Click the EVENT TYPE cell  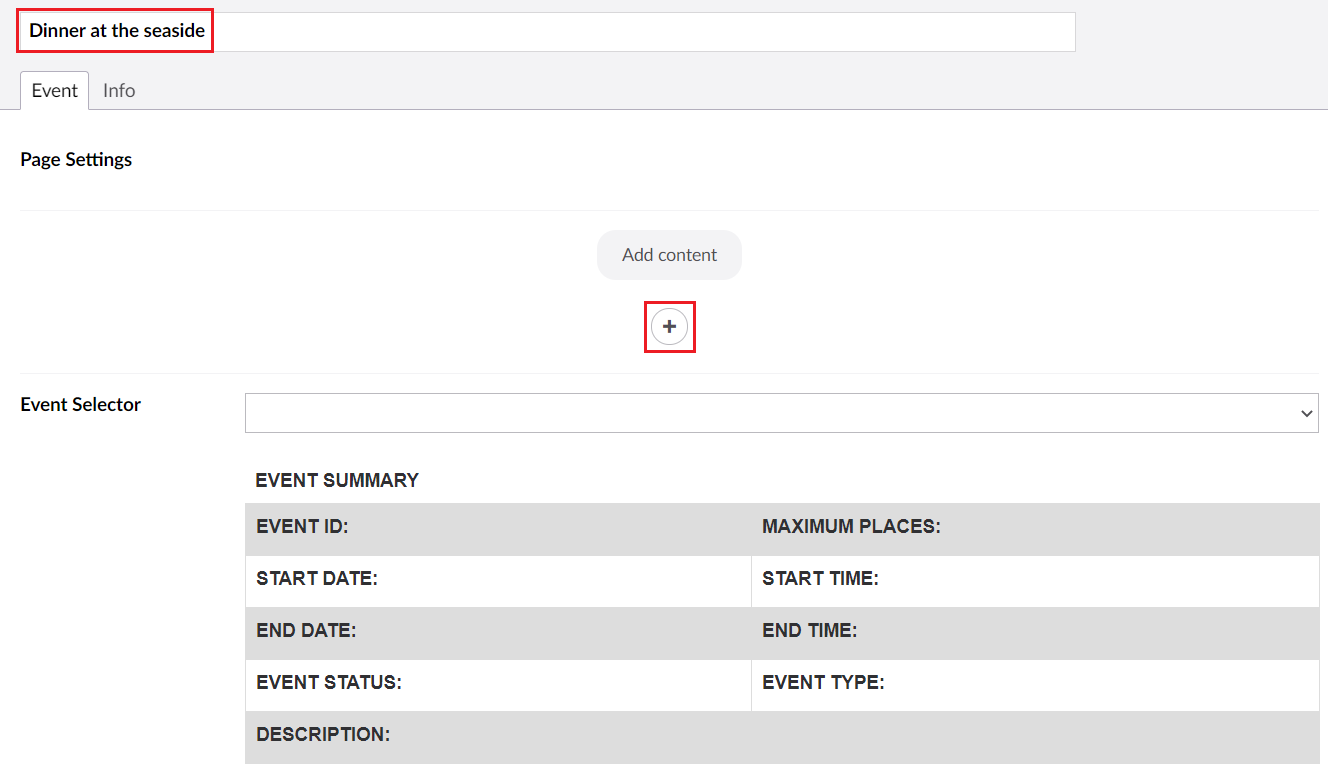click(1034, 683)
